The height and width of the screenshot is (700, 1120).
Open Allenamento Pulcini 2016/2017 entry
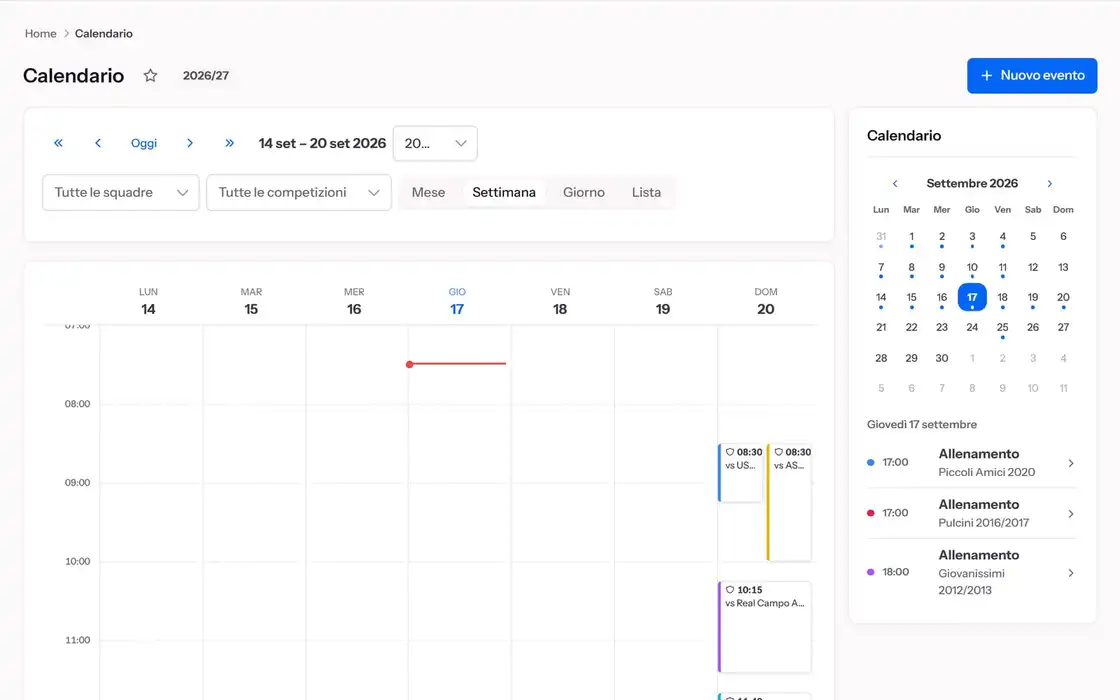click(971, 514)
